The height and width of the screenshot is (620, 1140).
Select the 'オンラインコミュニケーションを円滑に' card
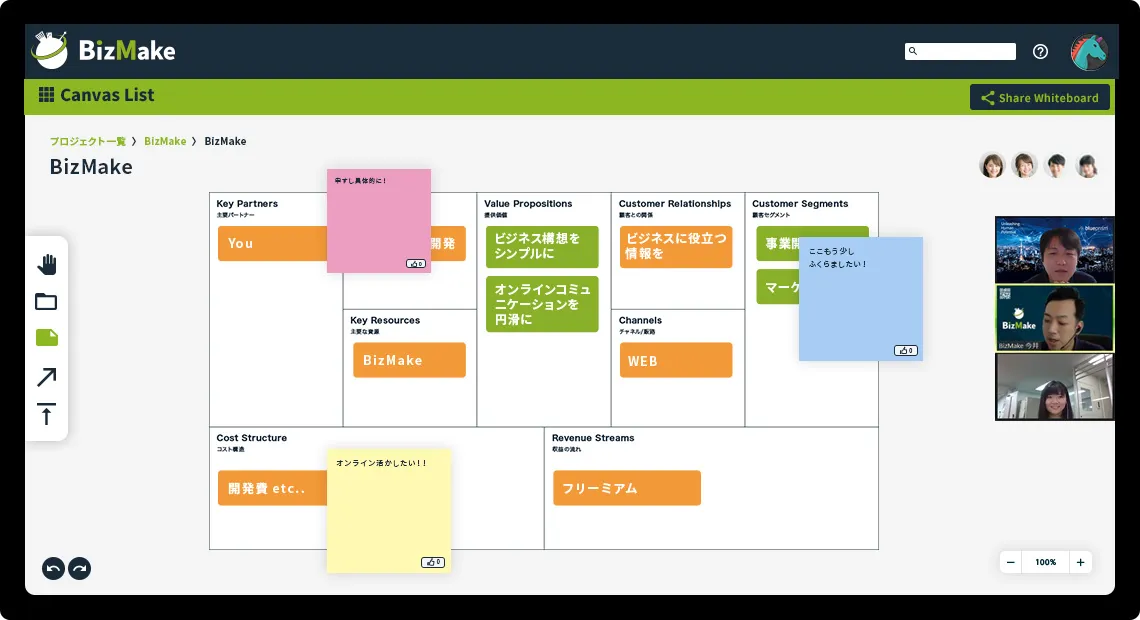tap(542, 304)
